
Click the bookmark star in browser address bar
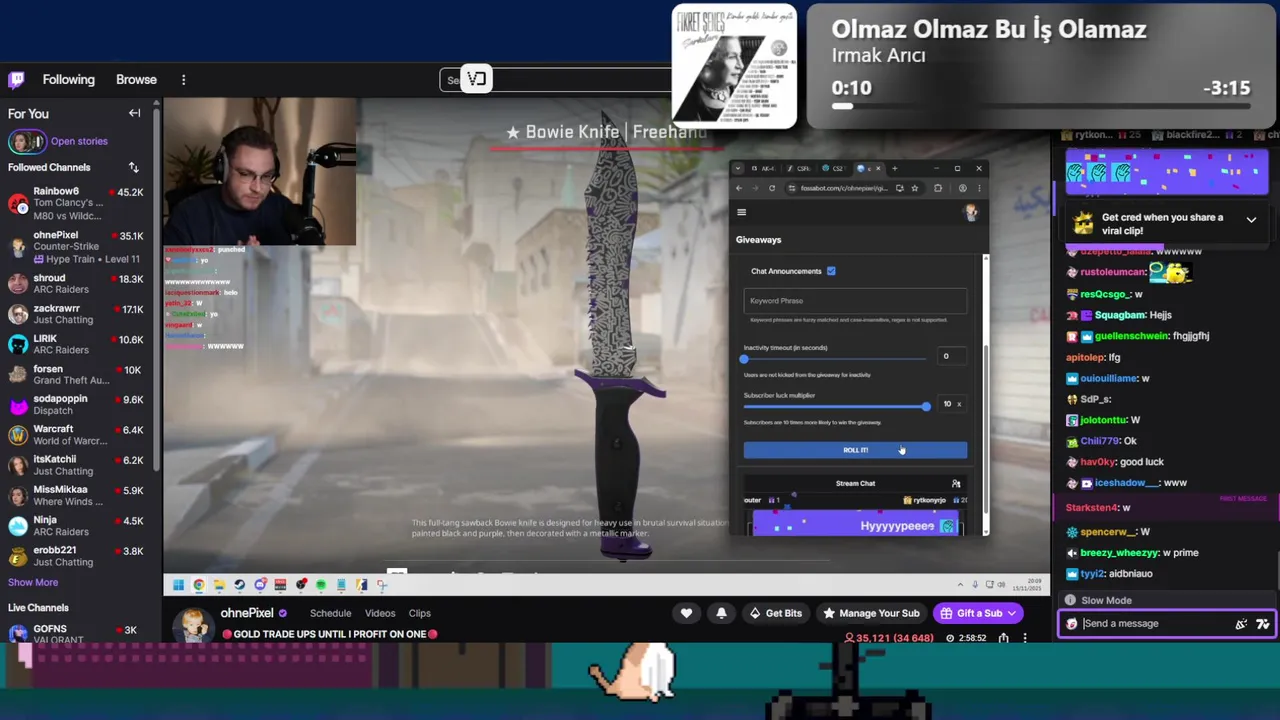click(x=914, y=188)
